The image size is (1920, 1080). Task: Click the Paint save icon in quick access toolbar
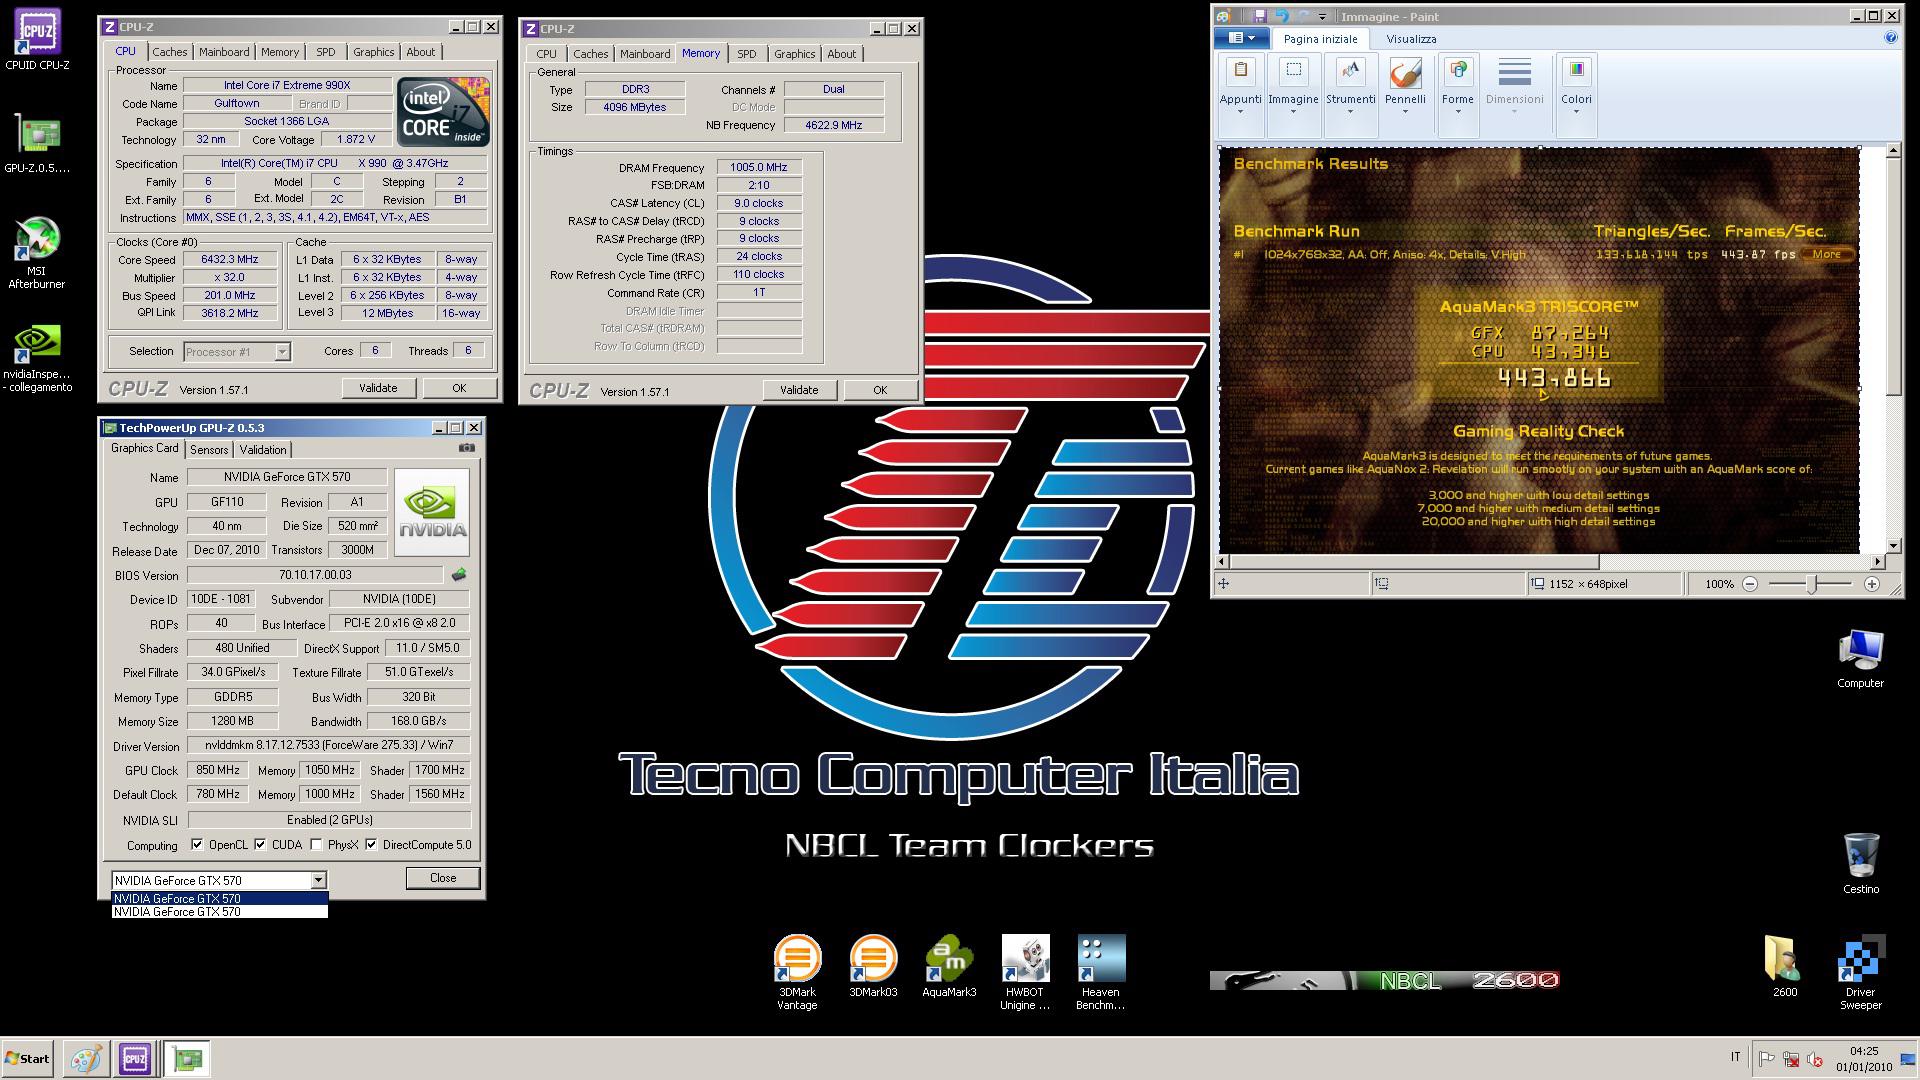click(x=1259, y=16)
